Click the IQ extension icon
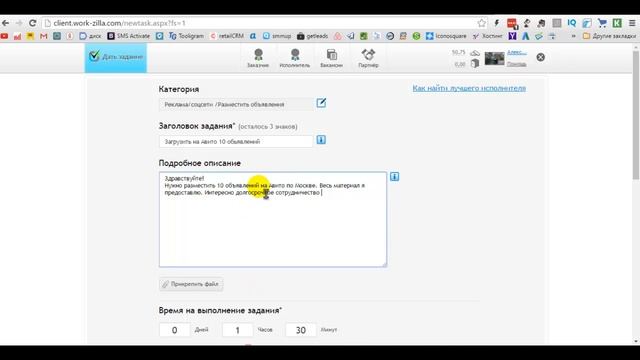 tap(572, 23)
